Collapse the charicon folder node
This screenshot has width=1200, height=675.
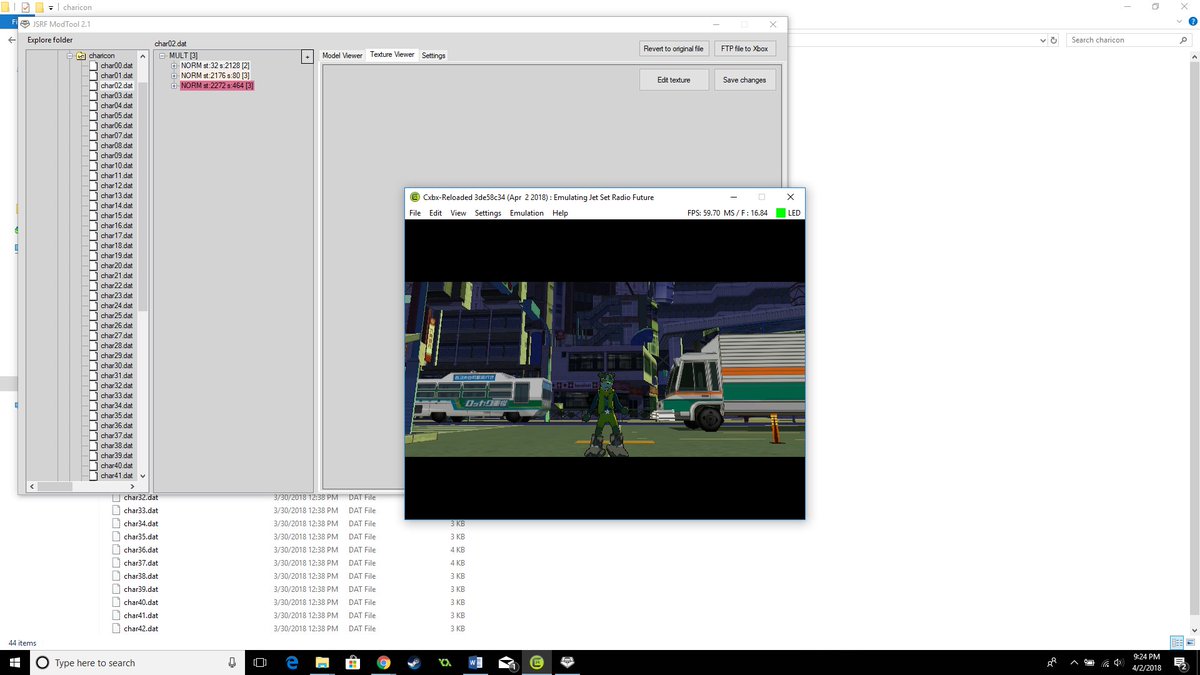(70, 56)
